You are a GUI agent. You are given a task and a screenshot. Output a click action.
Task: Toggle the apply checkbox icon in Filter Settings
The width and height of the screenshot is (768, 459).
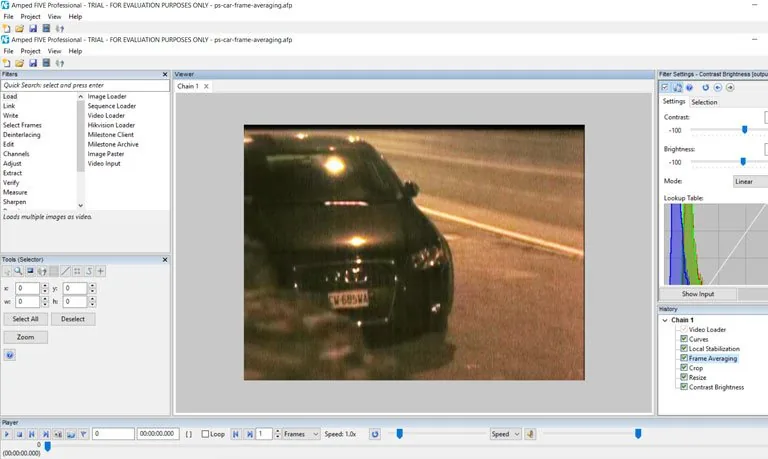[665, 87]
